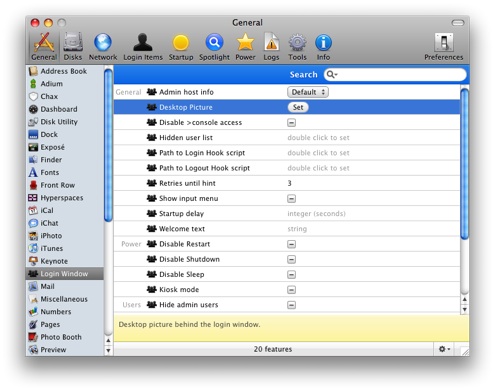
Task: Open the Startup toolbar section
Action: pos(181,47)
